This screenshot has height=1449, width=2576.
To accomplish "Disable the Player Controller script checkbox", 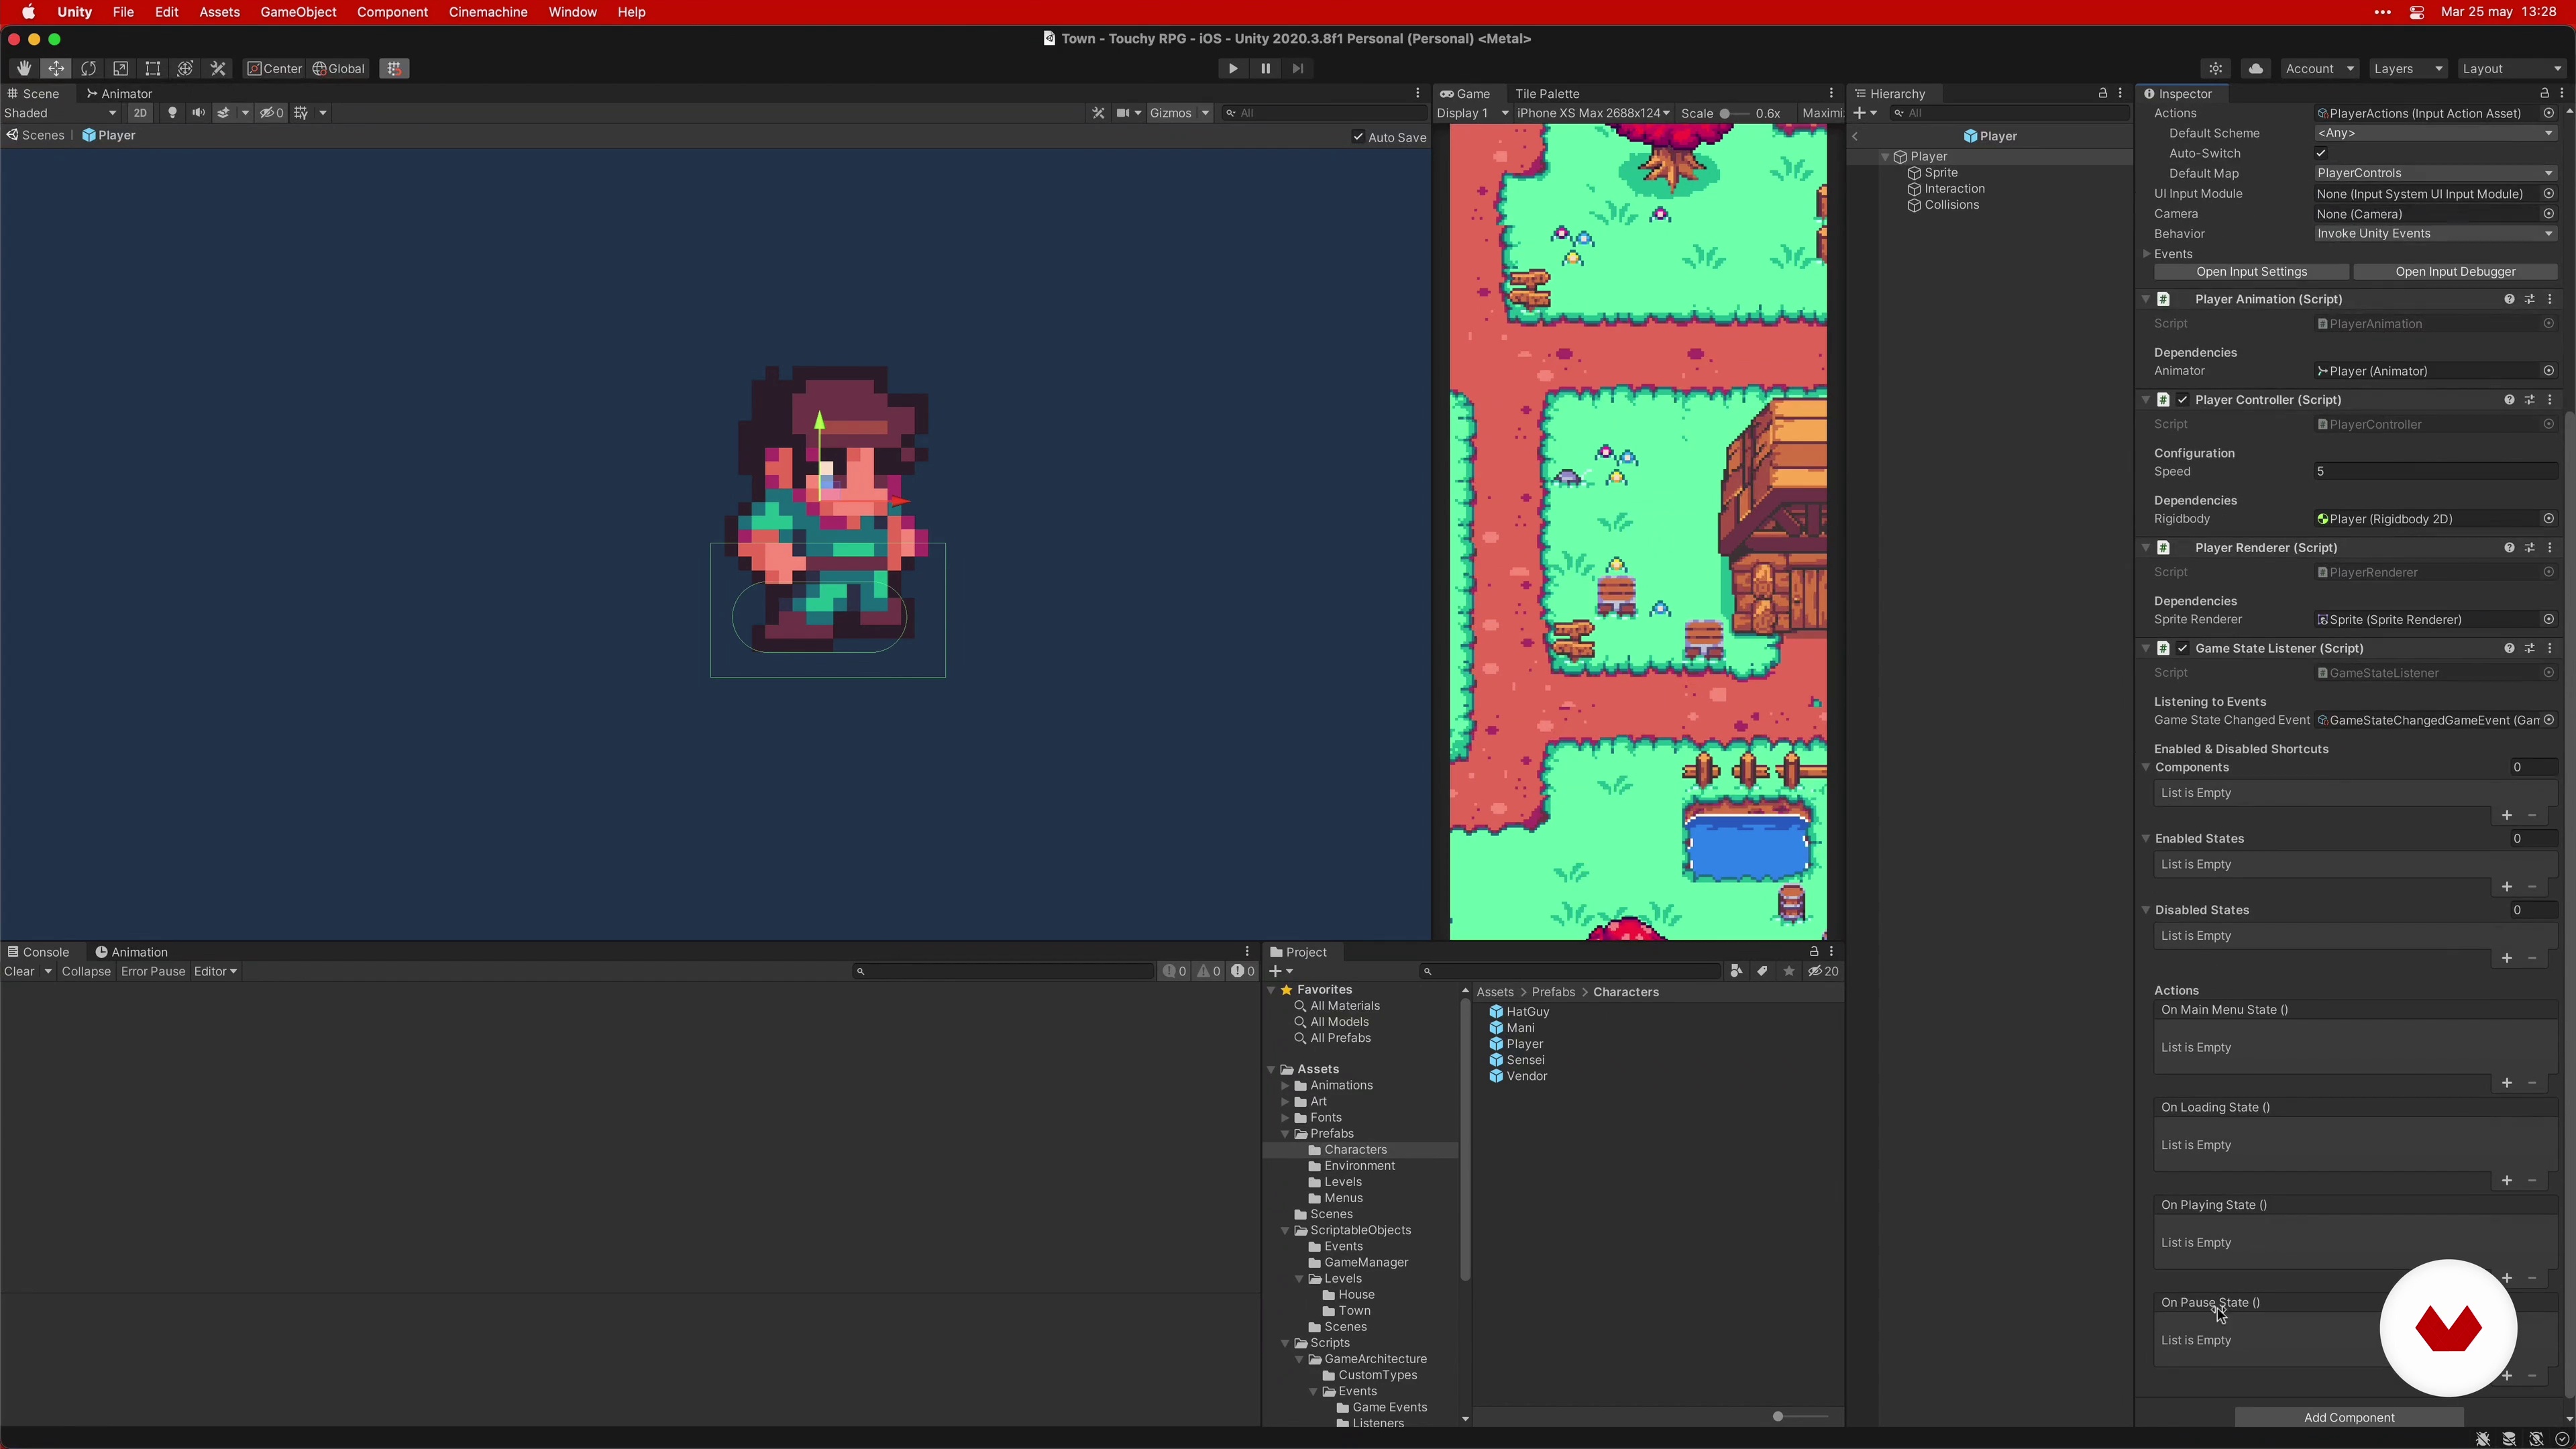I will (x=2183, y=400).
